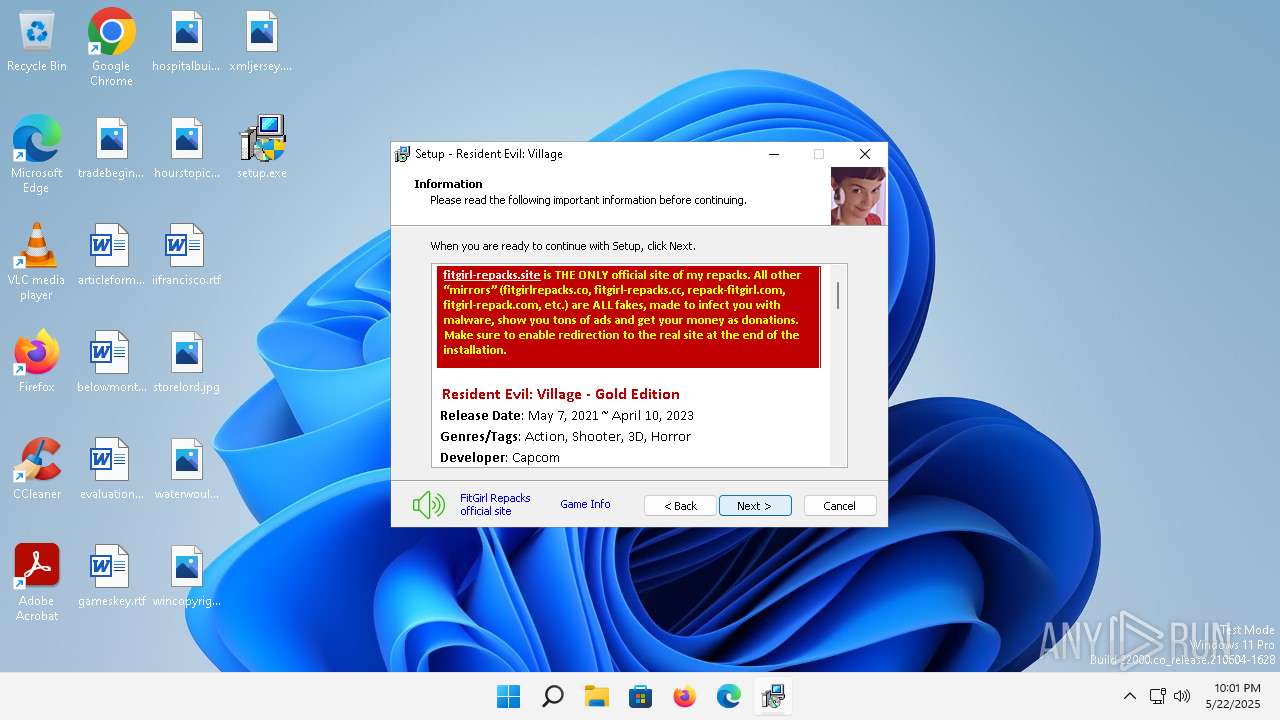Select the setup.exe desktop file
The height and width of the screenshot is (720, 1280).
point(262,148)
